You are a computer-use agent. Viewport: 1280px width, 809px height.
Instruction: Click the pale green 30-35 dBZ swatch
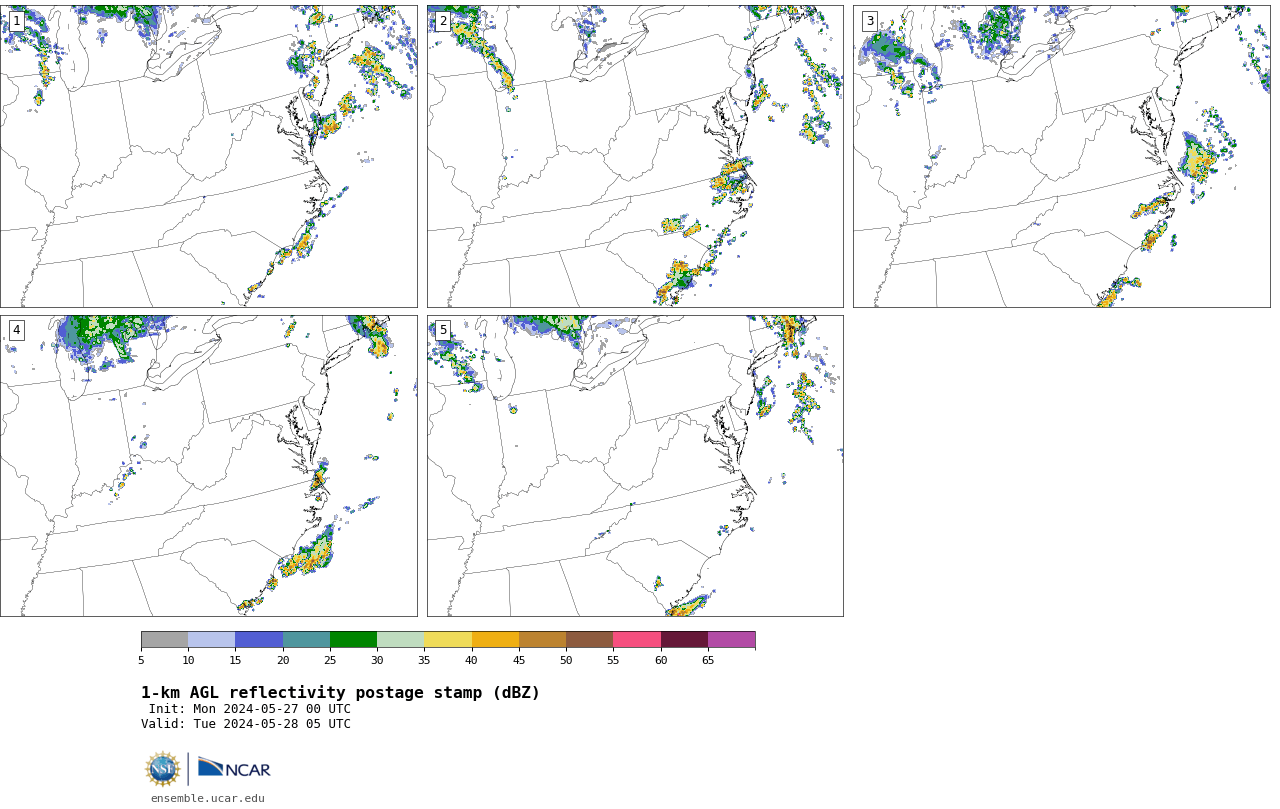pyautogui.click(x=401, y=640)
